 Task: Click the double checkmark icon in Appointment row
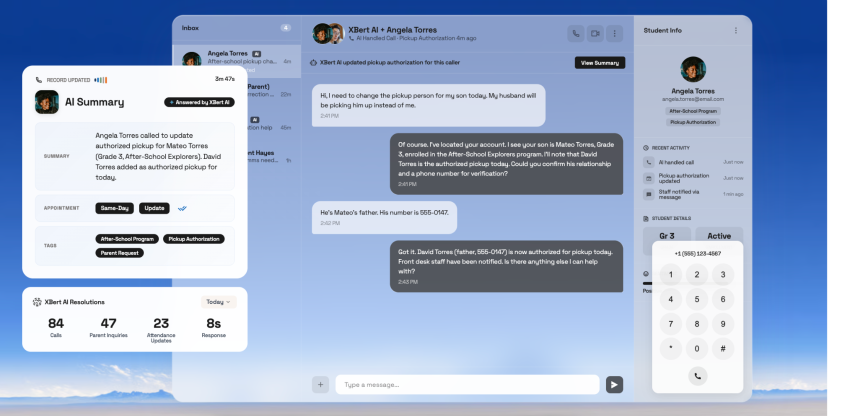(183, 208)
